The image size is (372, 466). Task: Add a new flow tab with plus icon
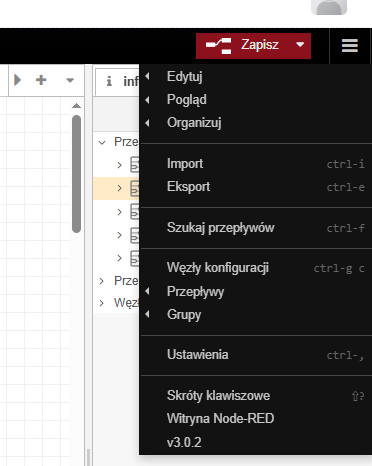point(41,80)
